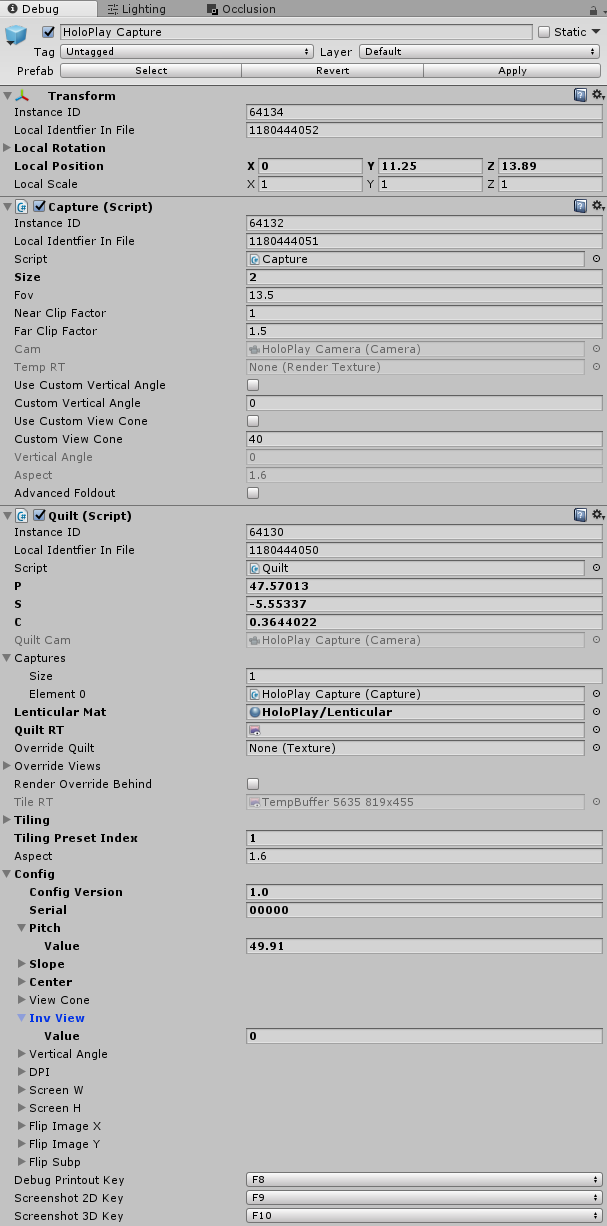
Task: Collapse the Pitch foldout
Action: click(x=22, y=928)
